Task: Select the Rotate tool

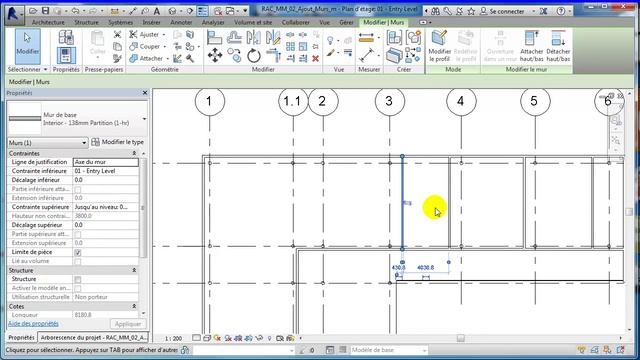Action: (x=253, y=55)
